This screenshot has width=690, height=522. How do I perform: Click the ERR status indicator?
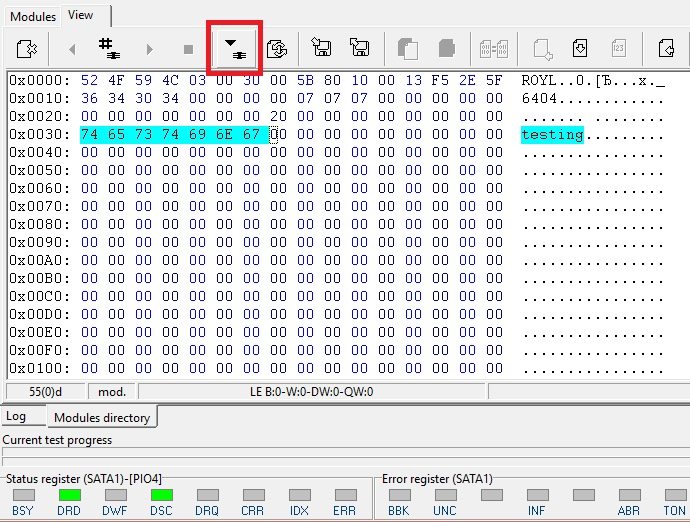[x=345, y=495]
